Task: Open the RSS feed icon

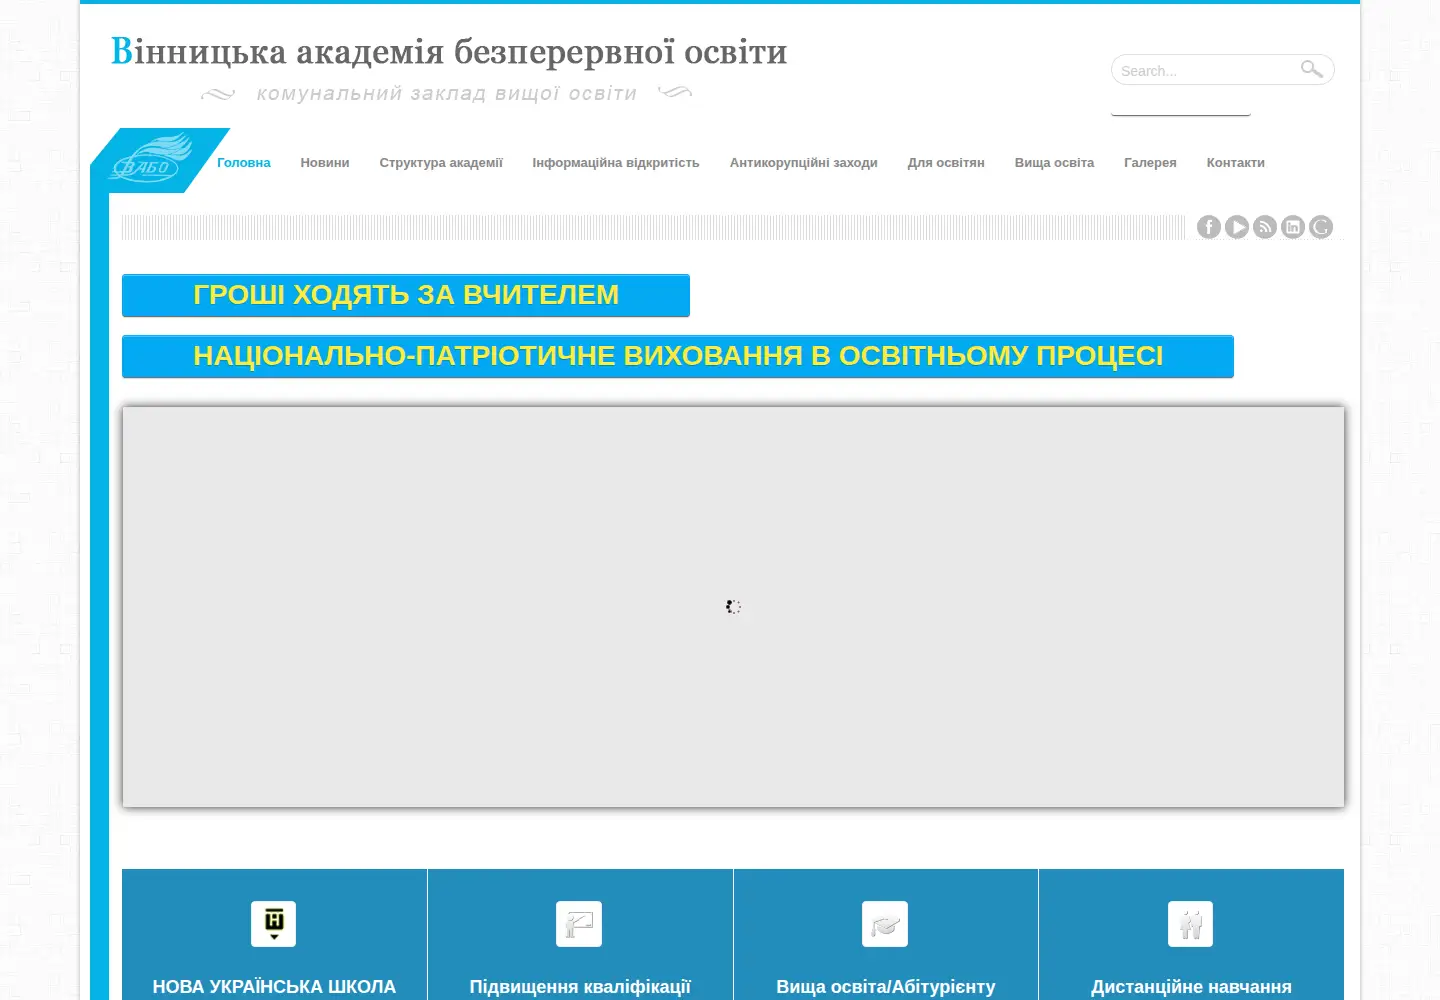Action: pyautogui.click(x=1265, y=227)
